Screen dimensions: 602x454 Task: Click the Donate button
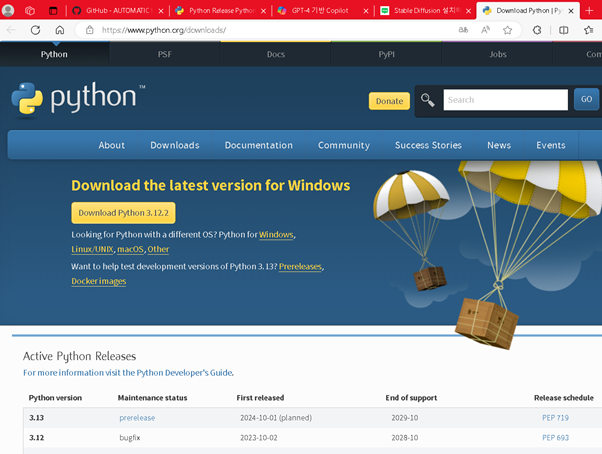tap(389, 101)
